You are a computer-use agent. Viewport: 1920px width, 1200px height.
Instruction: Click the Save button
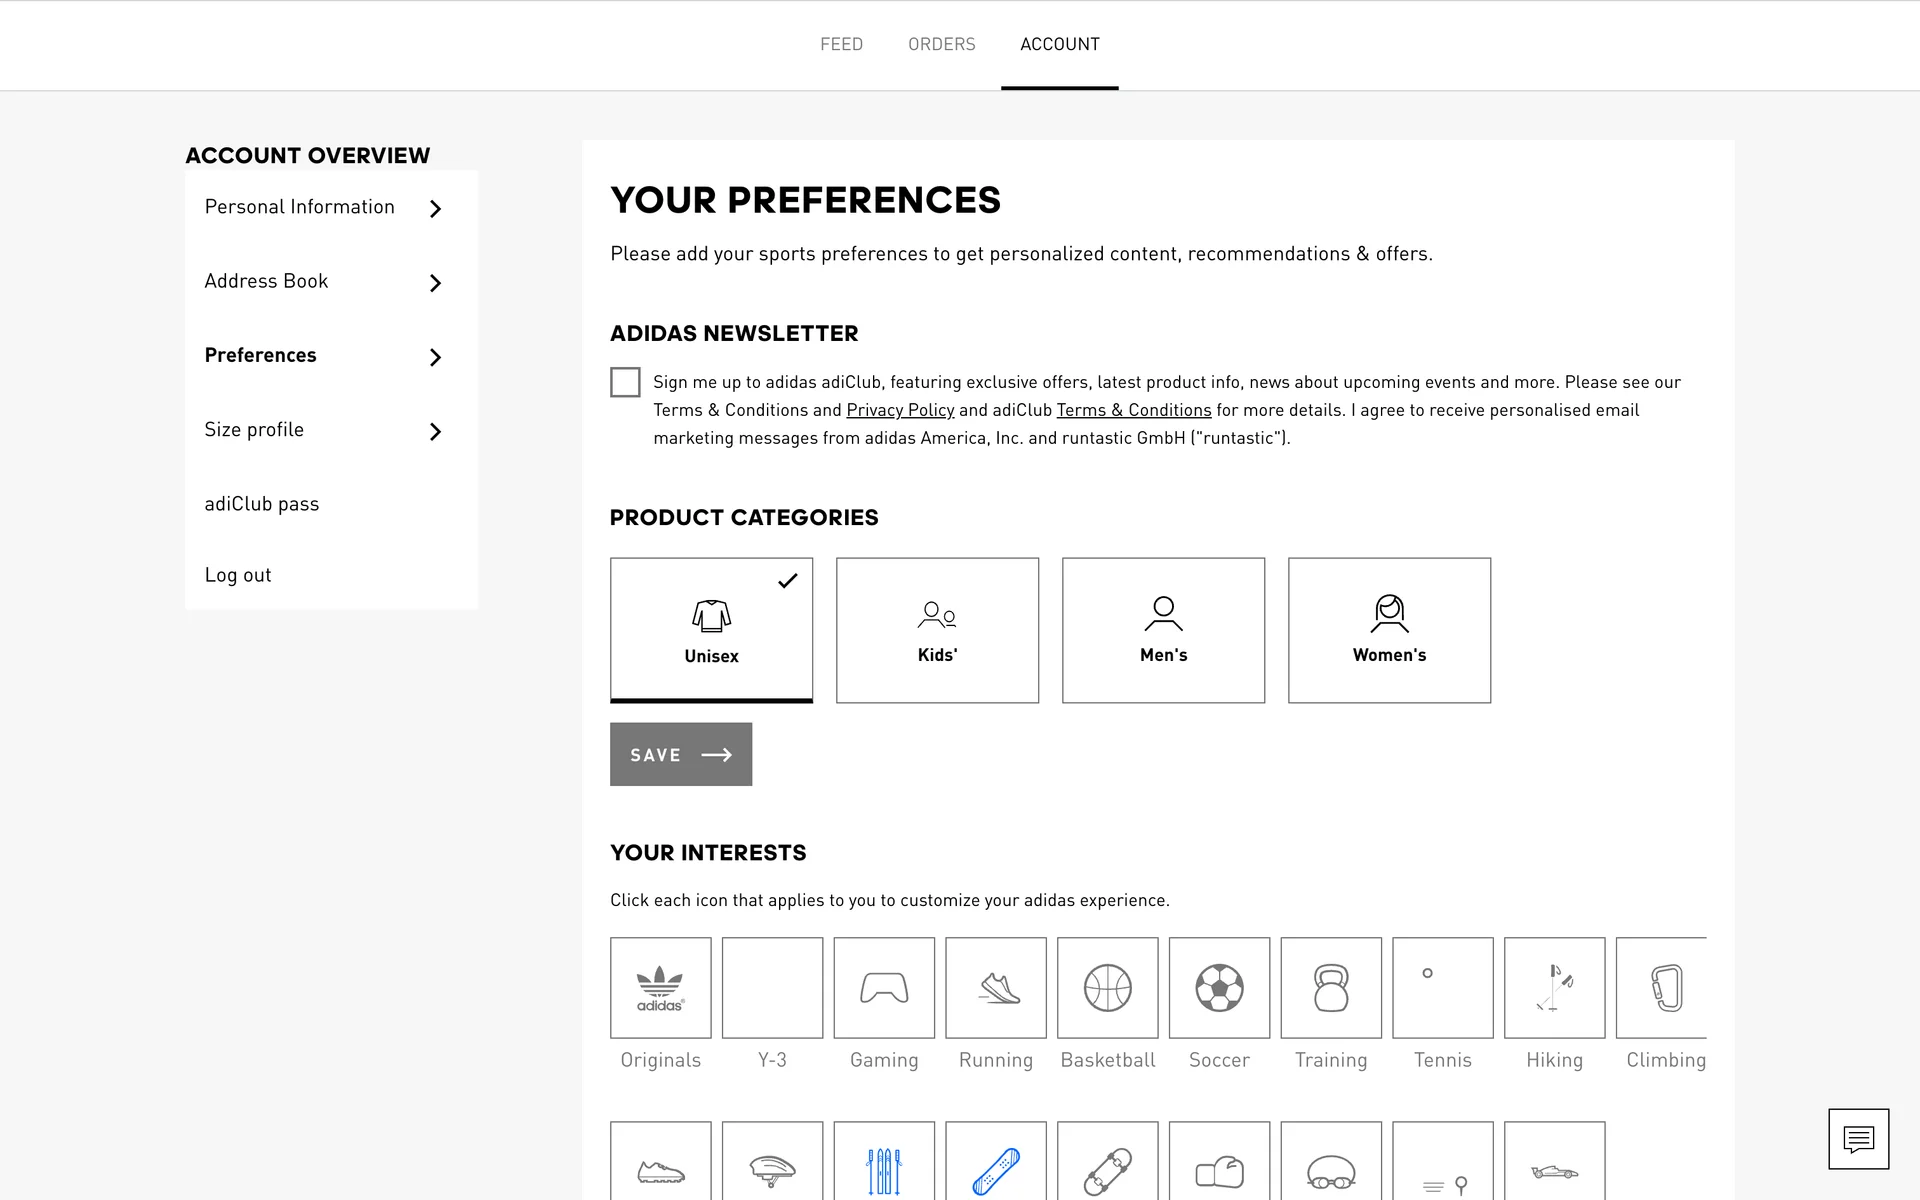point(680,754)
